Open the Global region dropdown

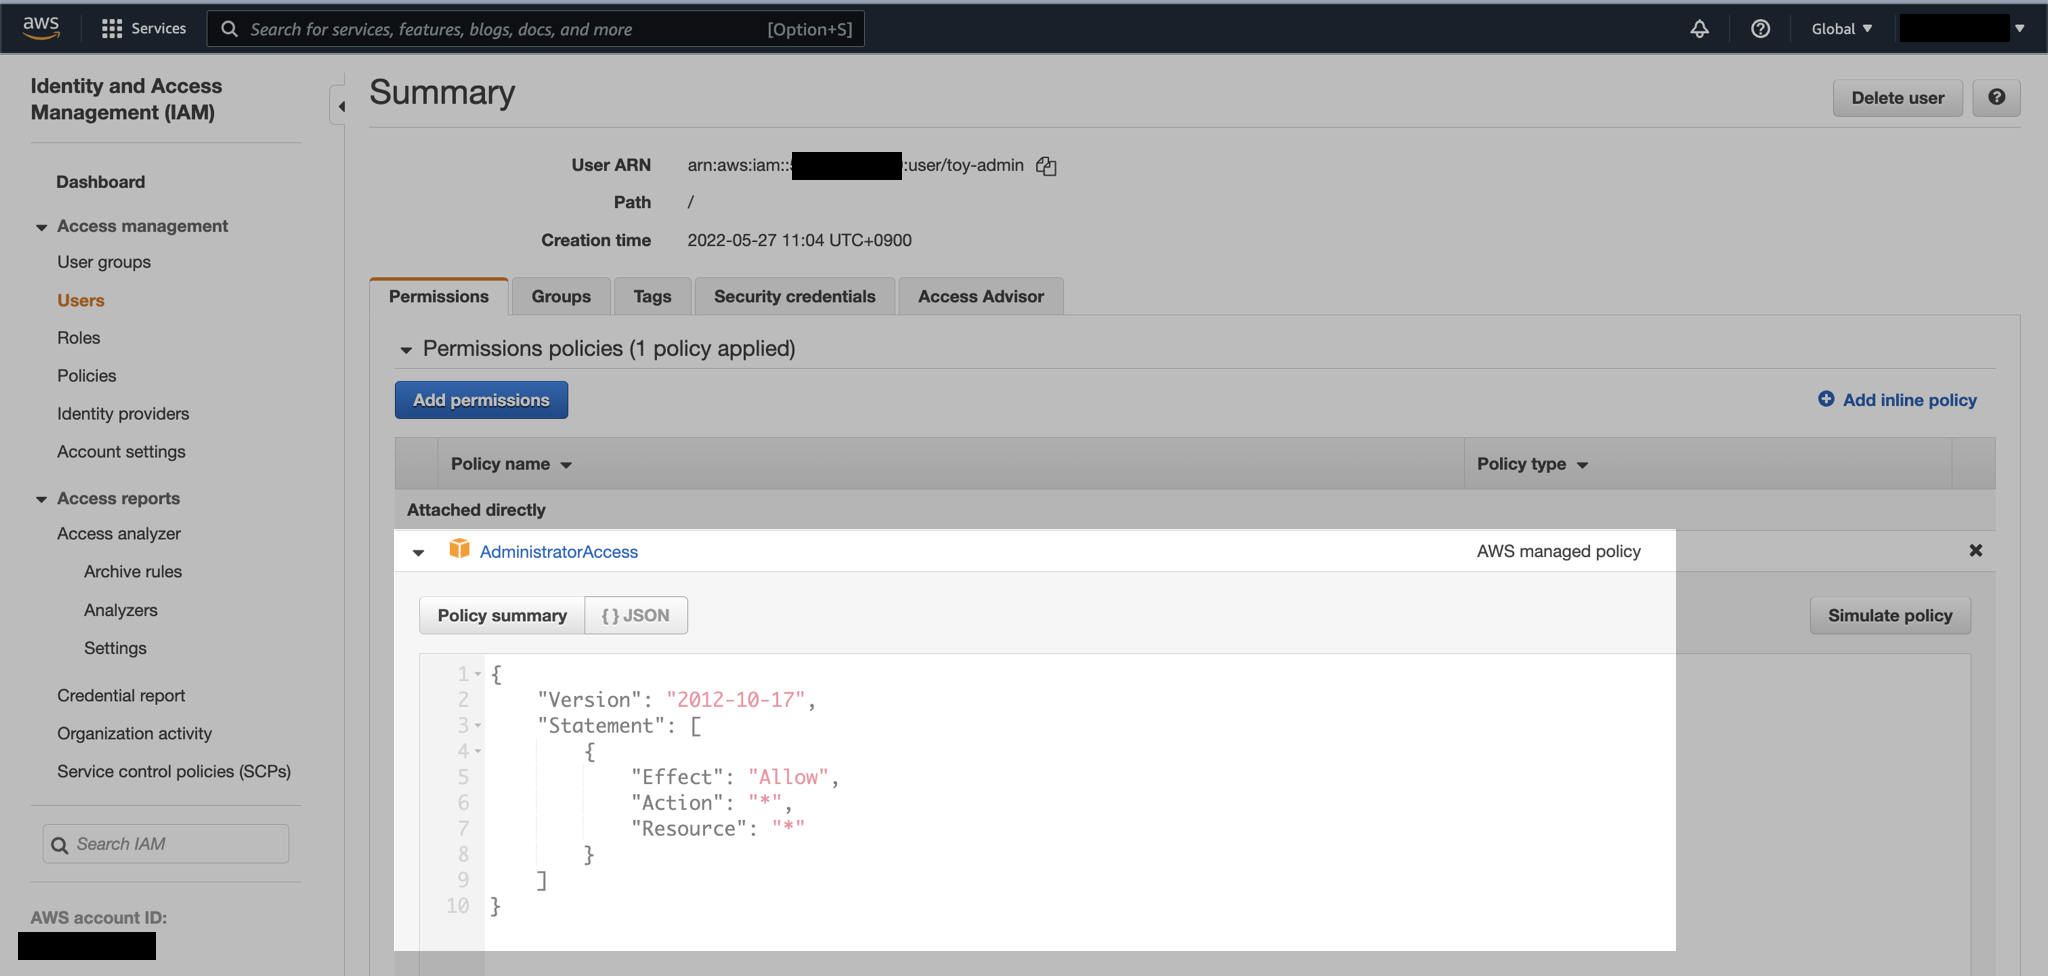pos(1841,29)
